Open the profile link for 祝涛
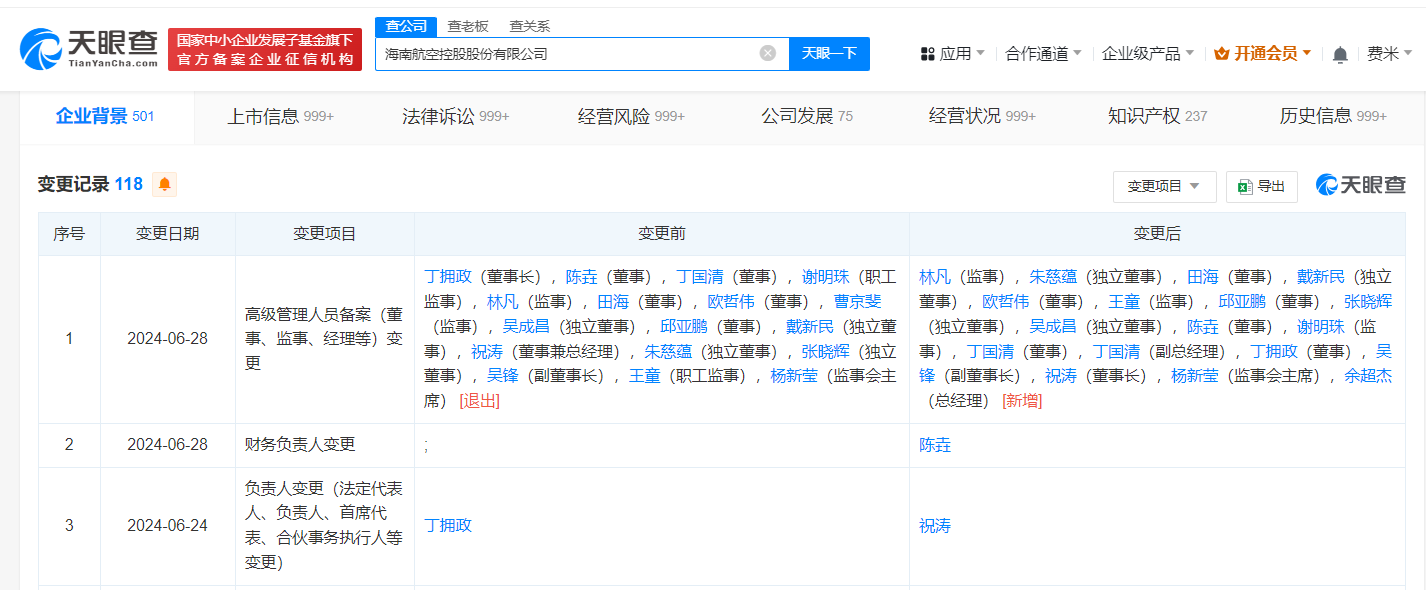 934,525
